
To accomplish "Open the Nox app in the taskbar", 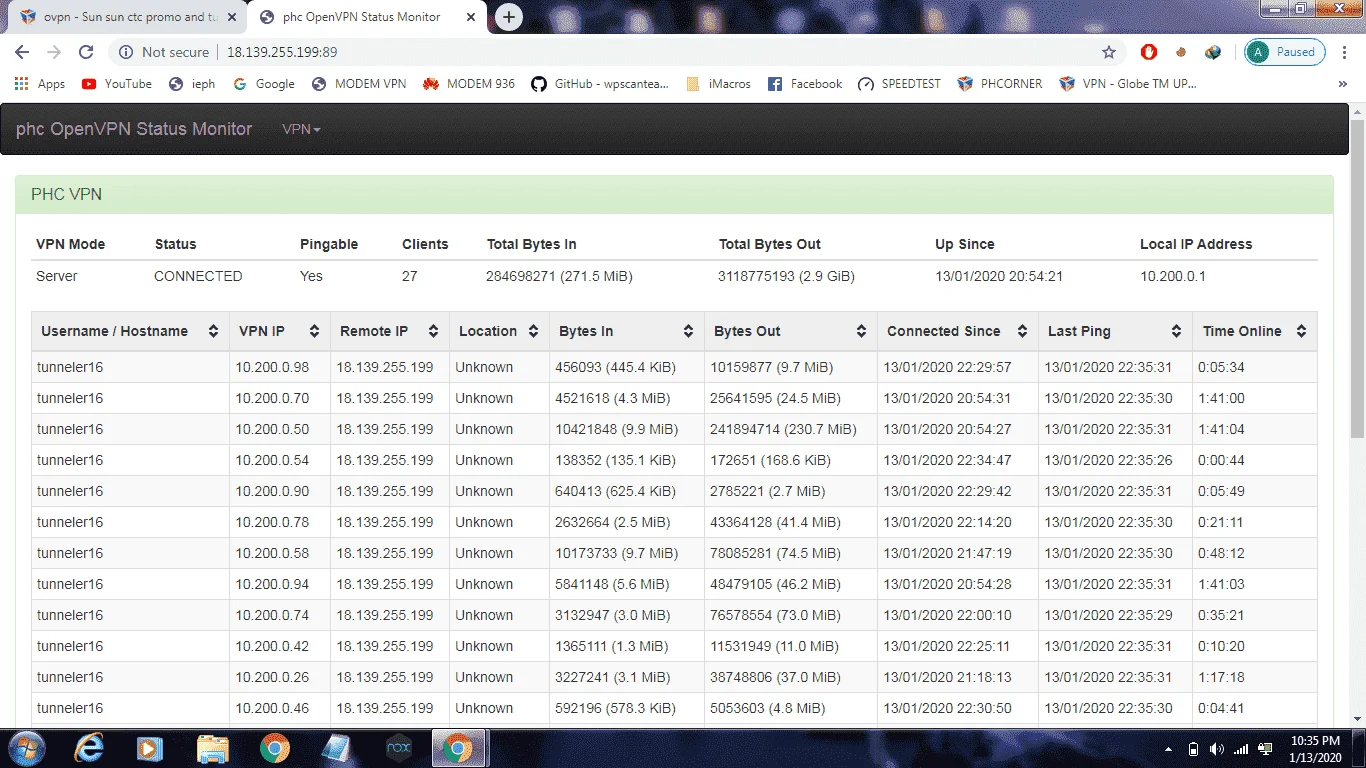I will [399, 748].
